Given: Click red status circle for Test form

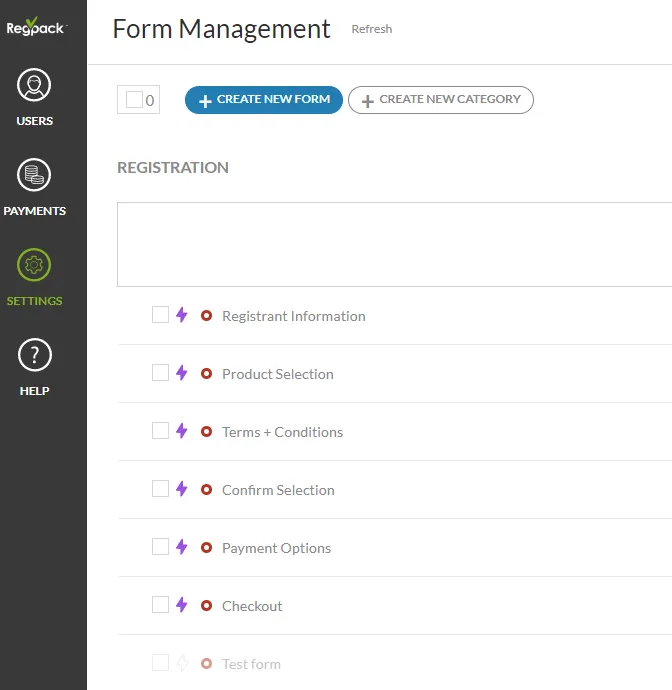Looking at the screenshot, I should [x=206, y=664].
